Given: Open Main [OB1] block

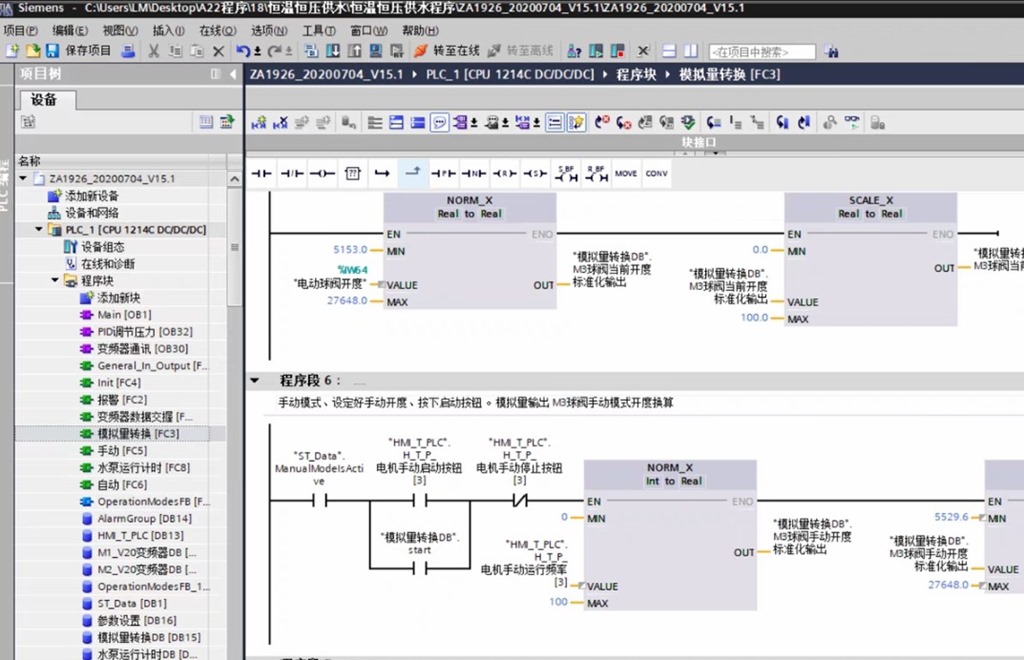Looking at the screenshot, I should point(124,315).
